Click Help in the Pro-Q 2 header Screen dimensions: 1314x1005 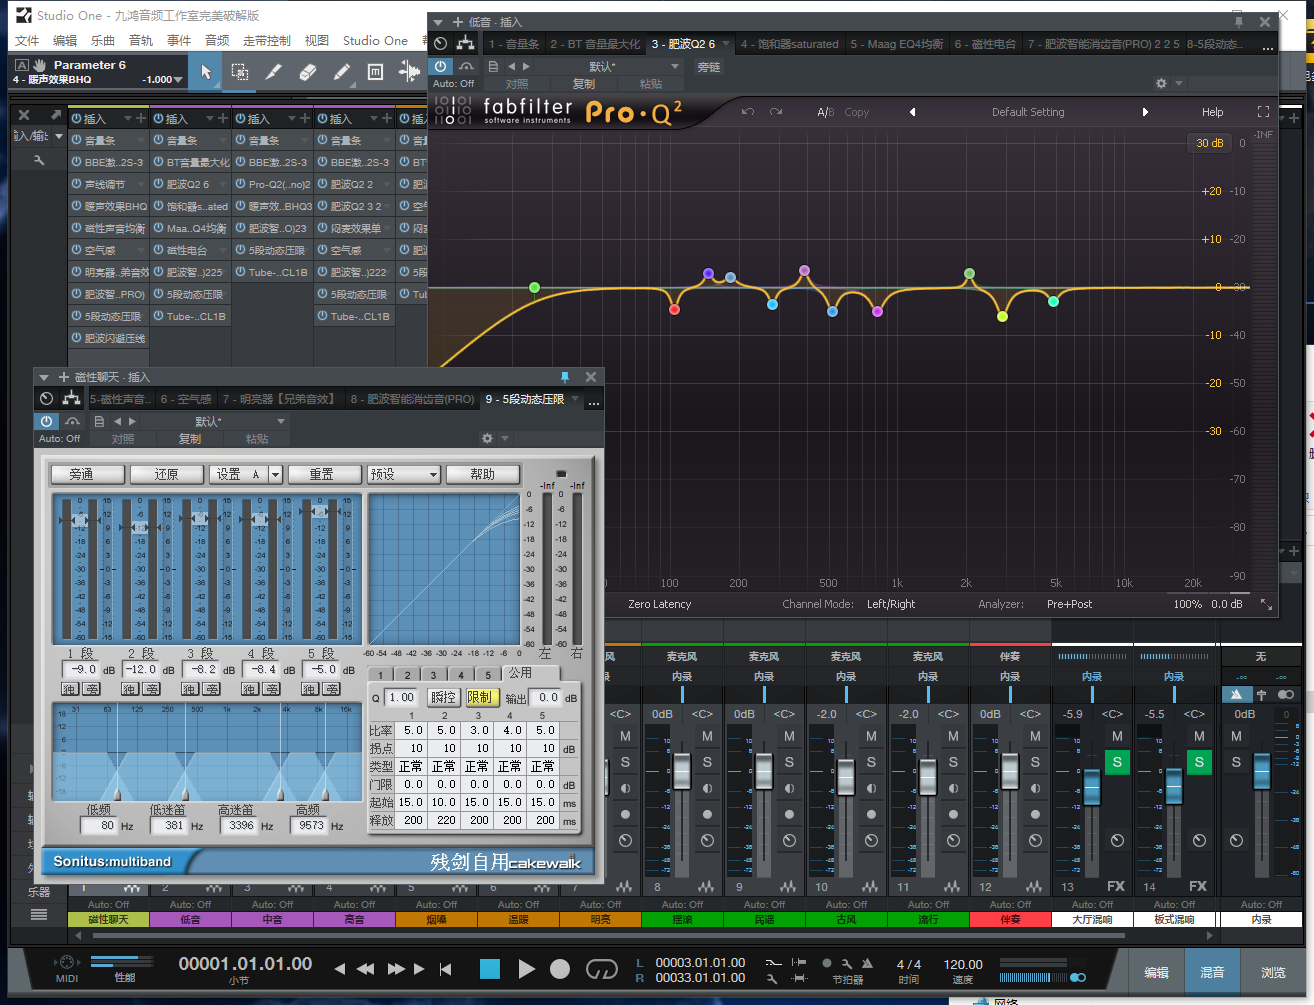click(x=1212, y=112)
